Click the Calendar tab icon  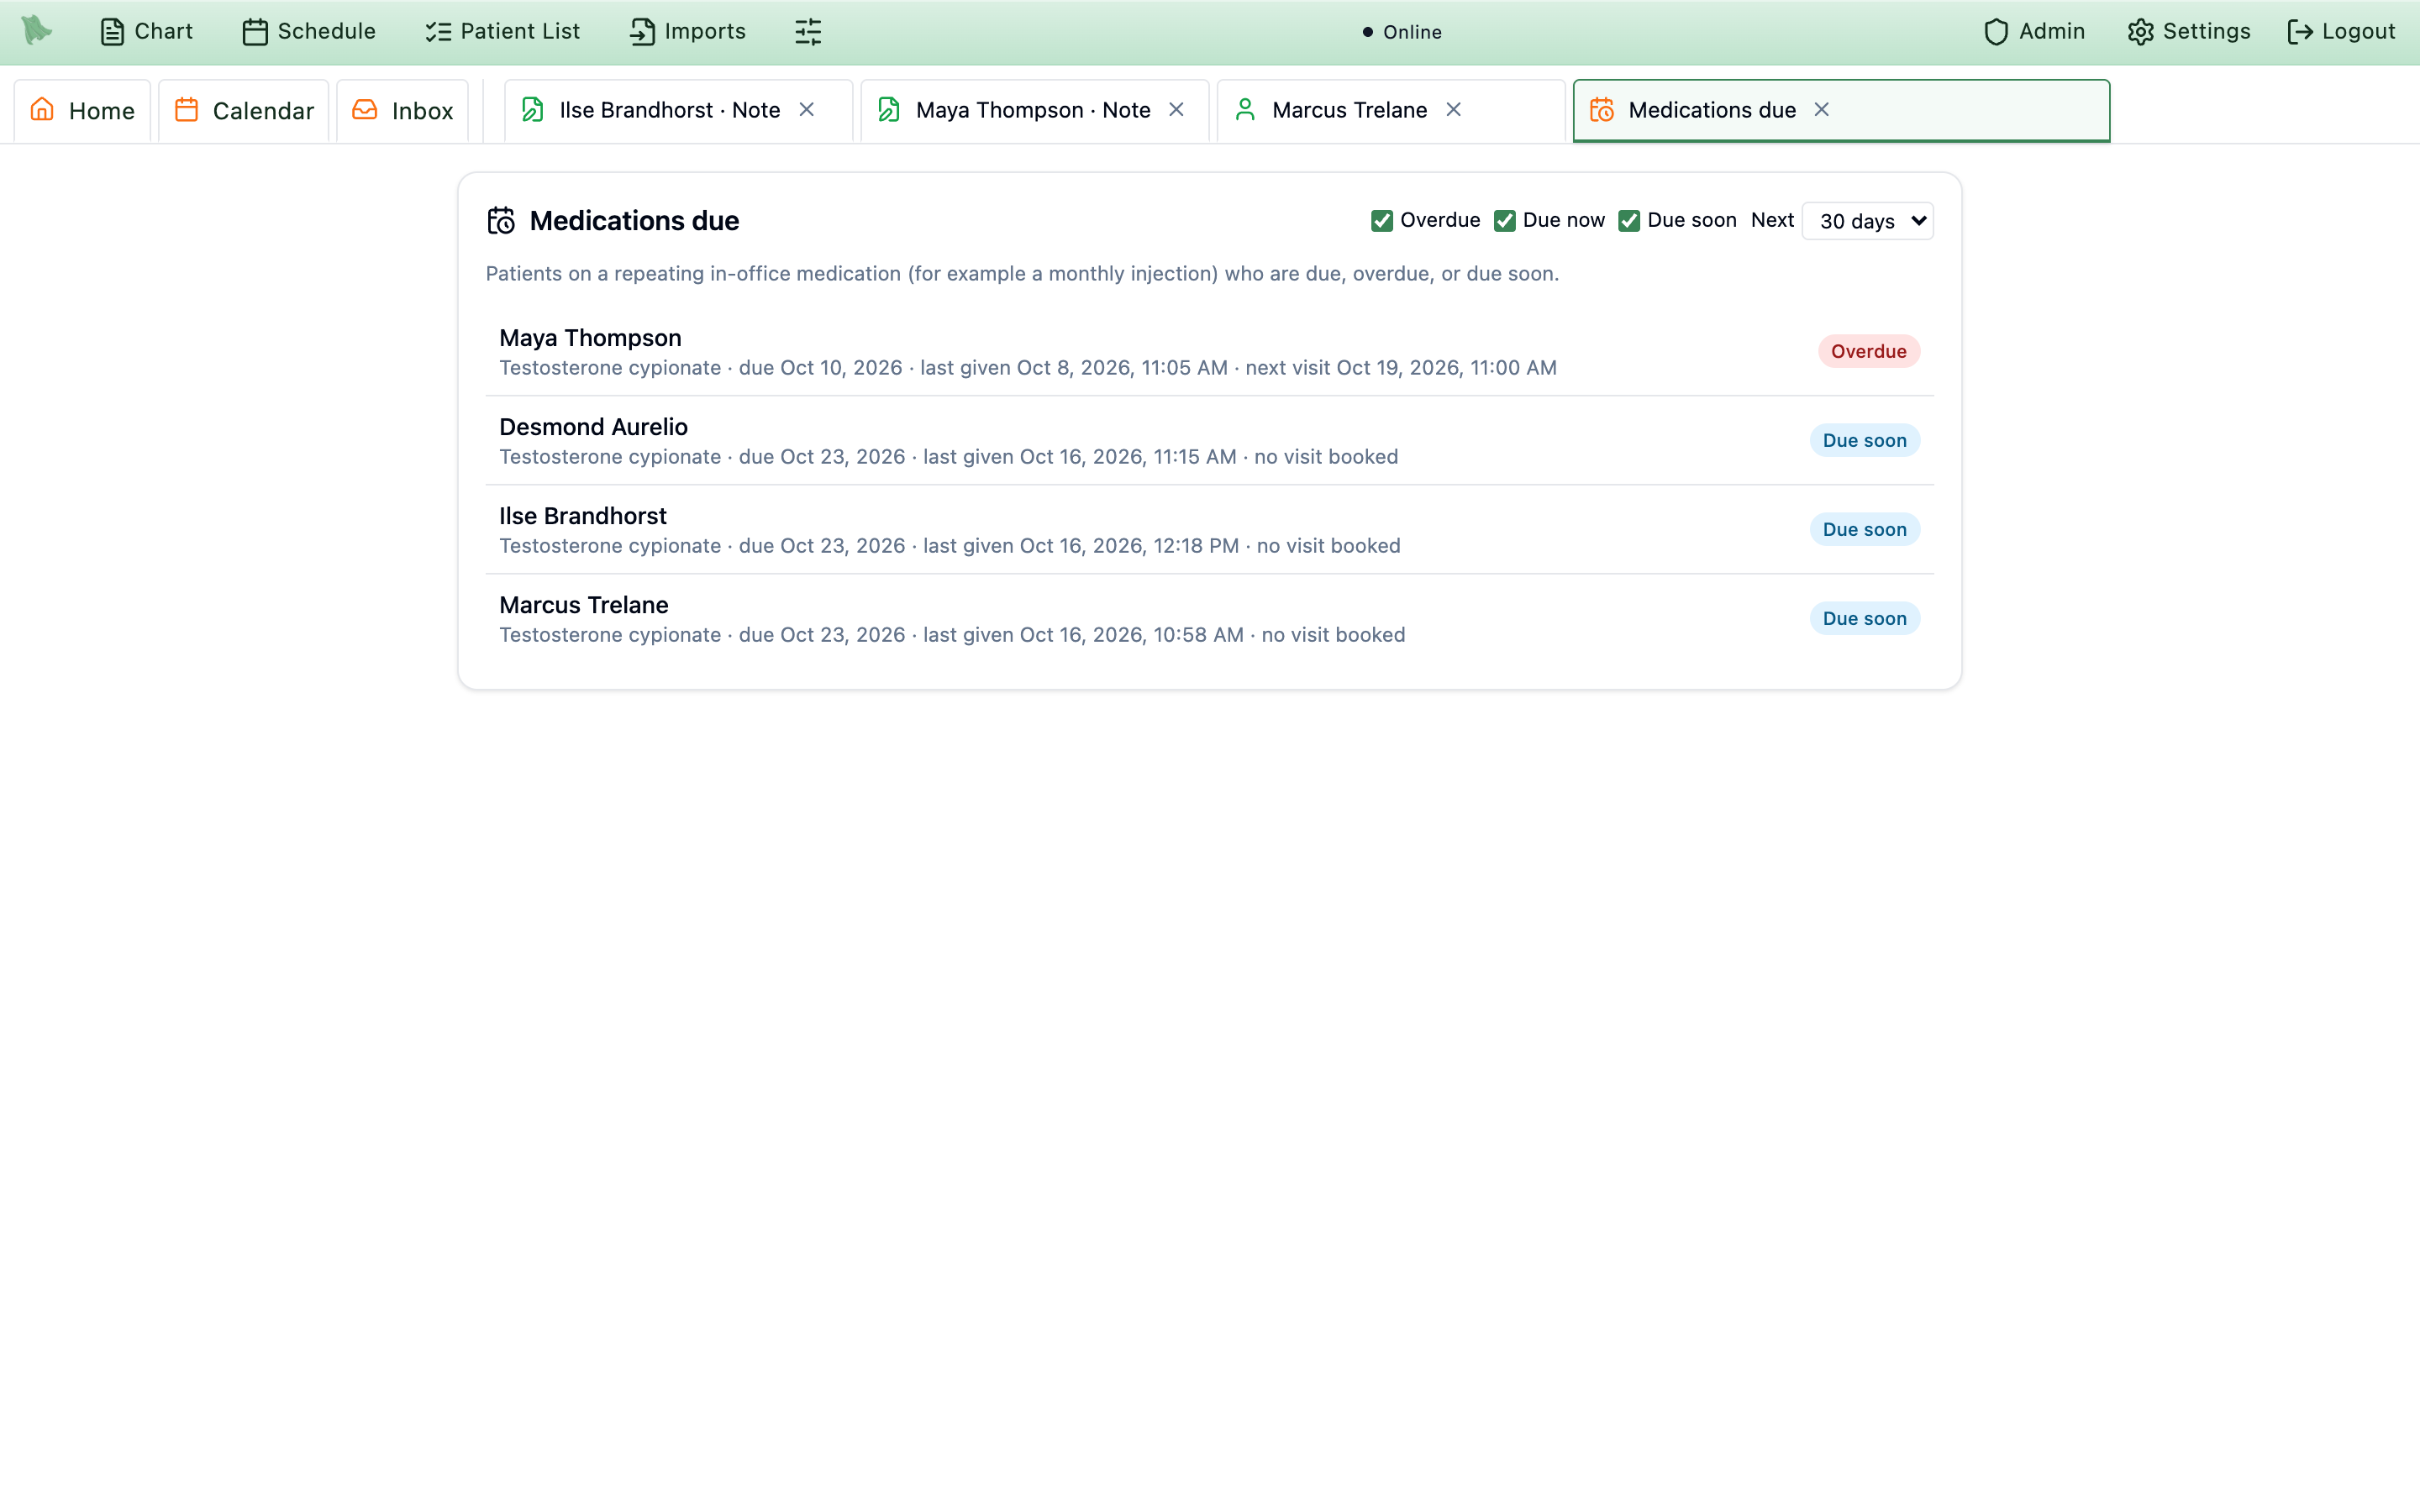point(187,109)
